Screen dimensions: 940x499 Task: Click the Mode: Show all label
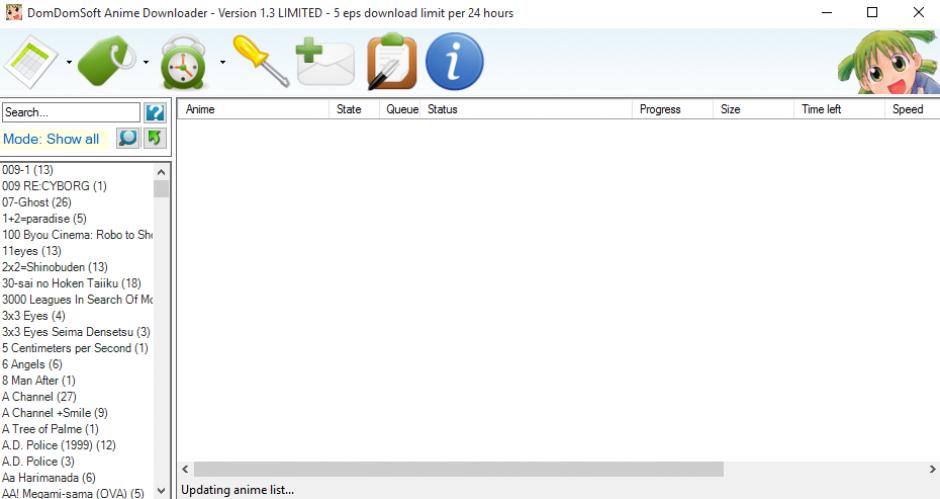click(51, 139)
